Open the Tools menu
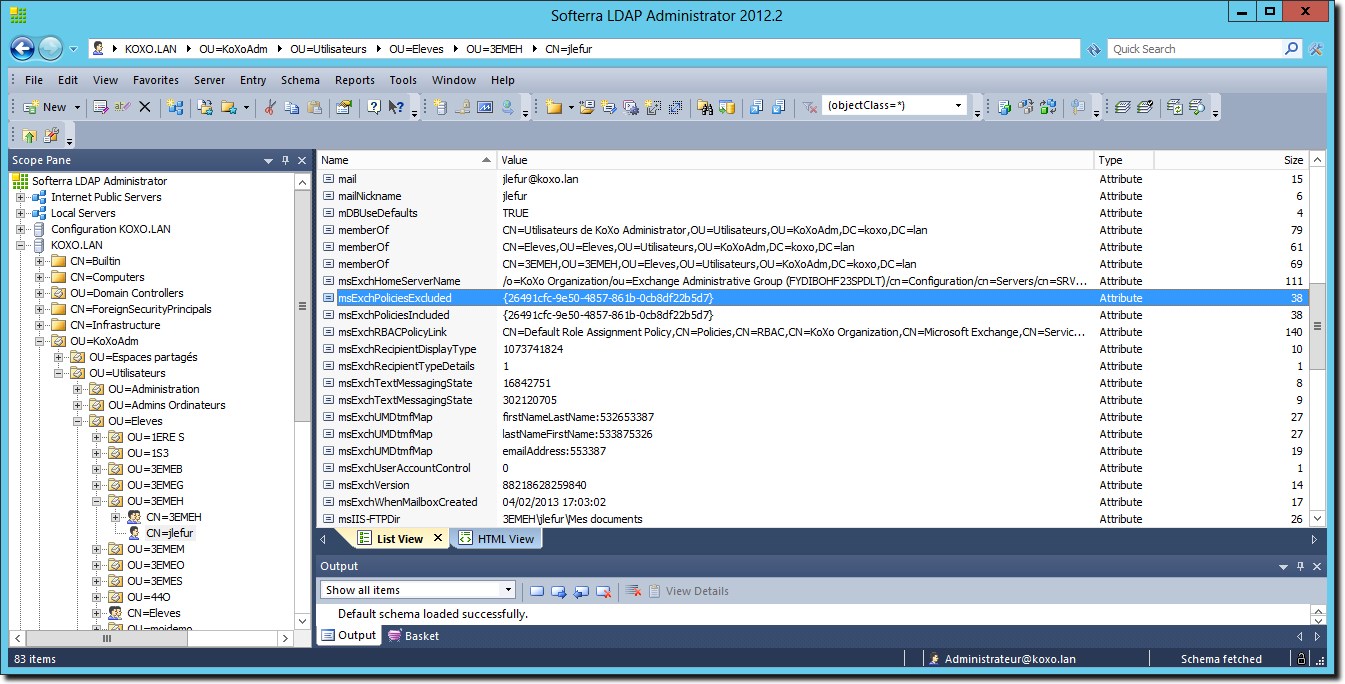Image resolution: width=1345 pixels, height=684 pixels. pyautogui.click(x=403, y=80)
